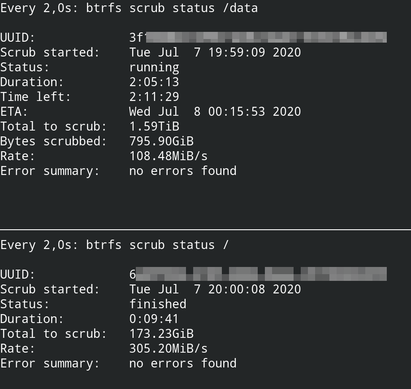Click the divider between the two terminal panes
The width and height of the screenshot is (411, 389).
click(205, 229)
